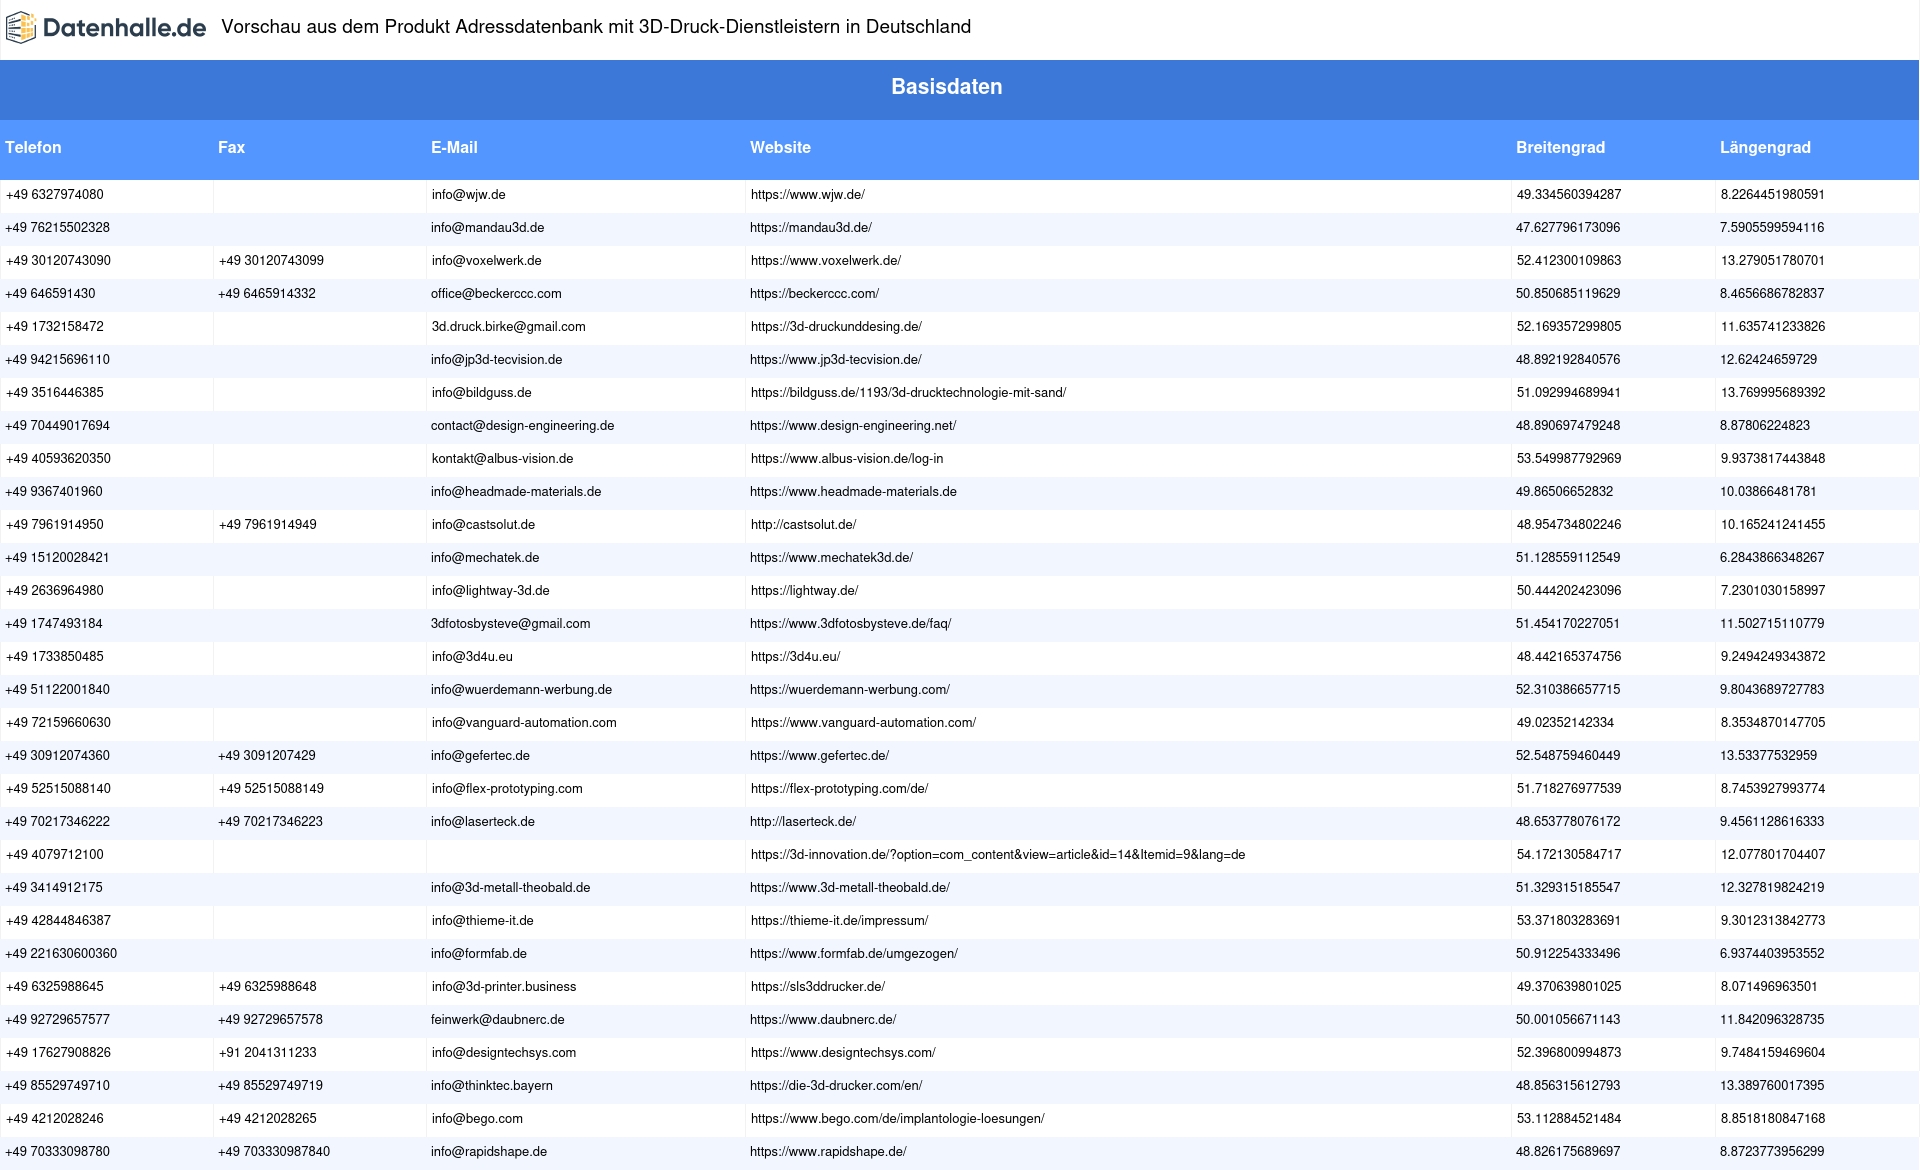Open the https://mandau3d.de/ website link
This screenshot has width=1920, height=1170.
(811, 228)
